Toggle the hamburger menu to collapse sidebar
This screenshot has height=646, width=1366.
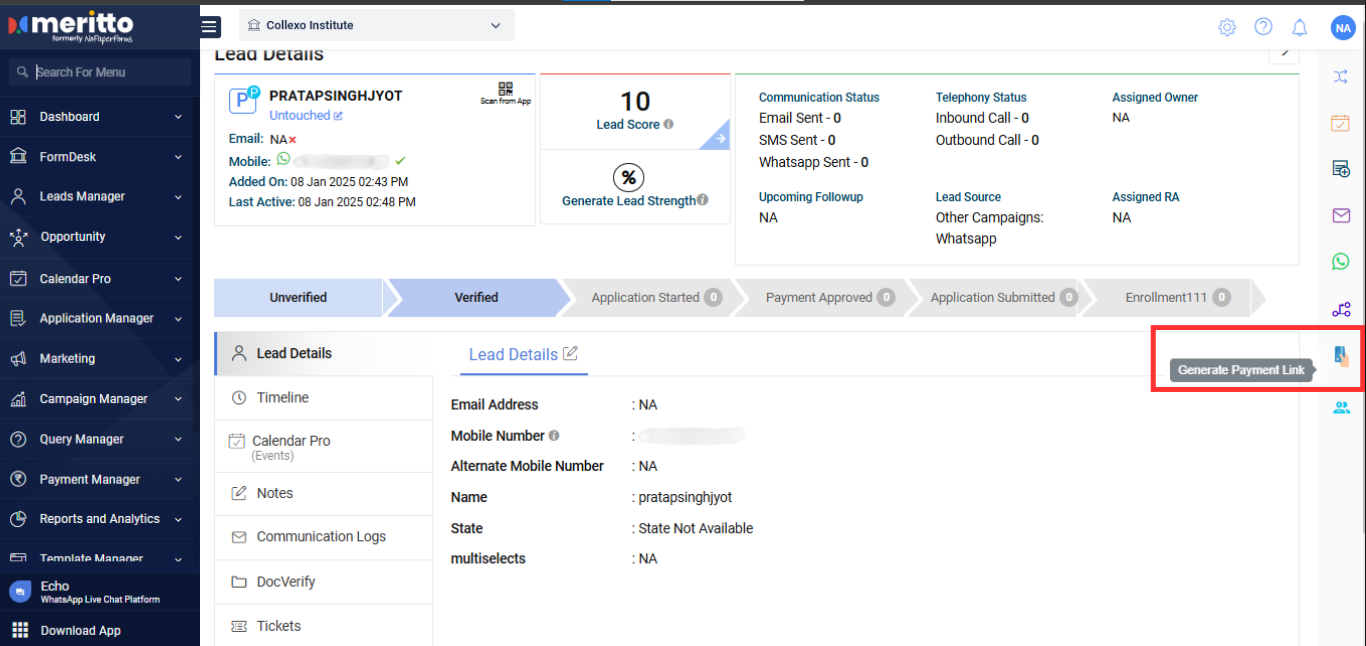point(210,27)
